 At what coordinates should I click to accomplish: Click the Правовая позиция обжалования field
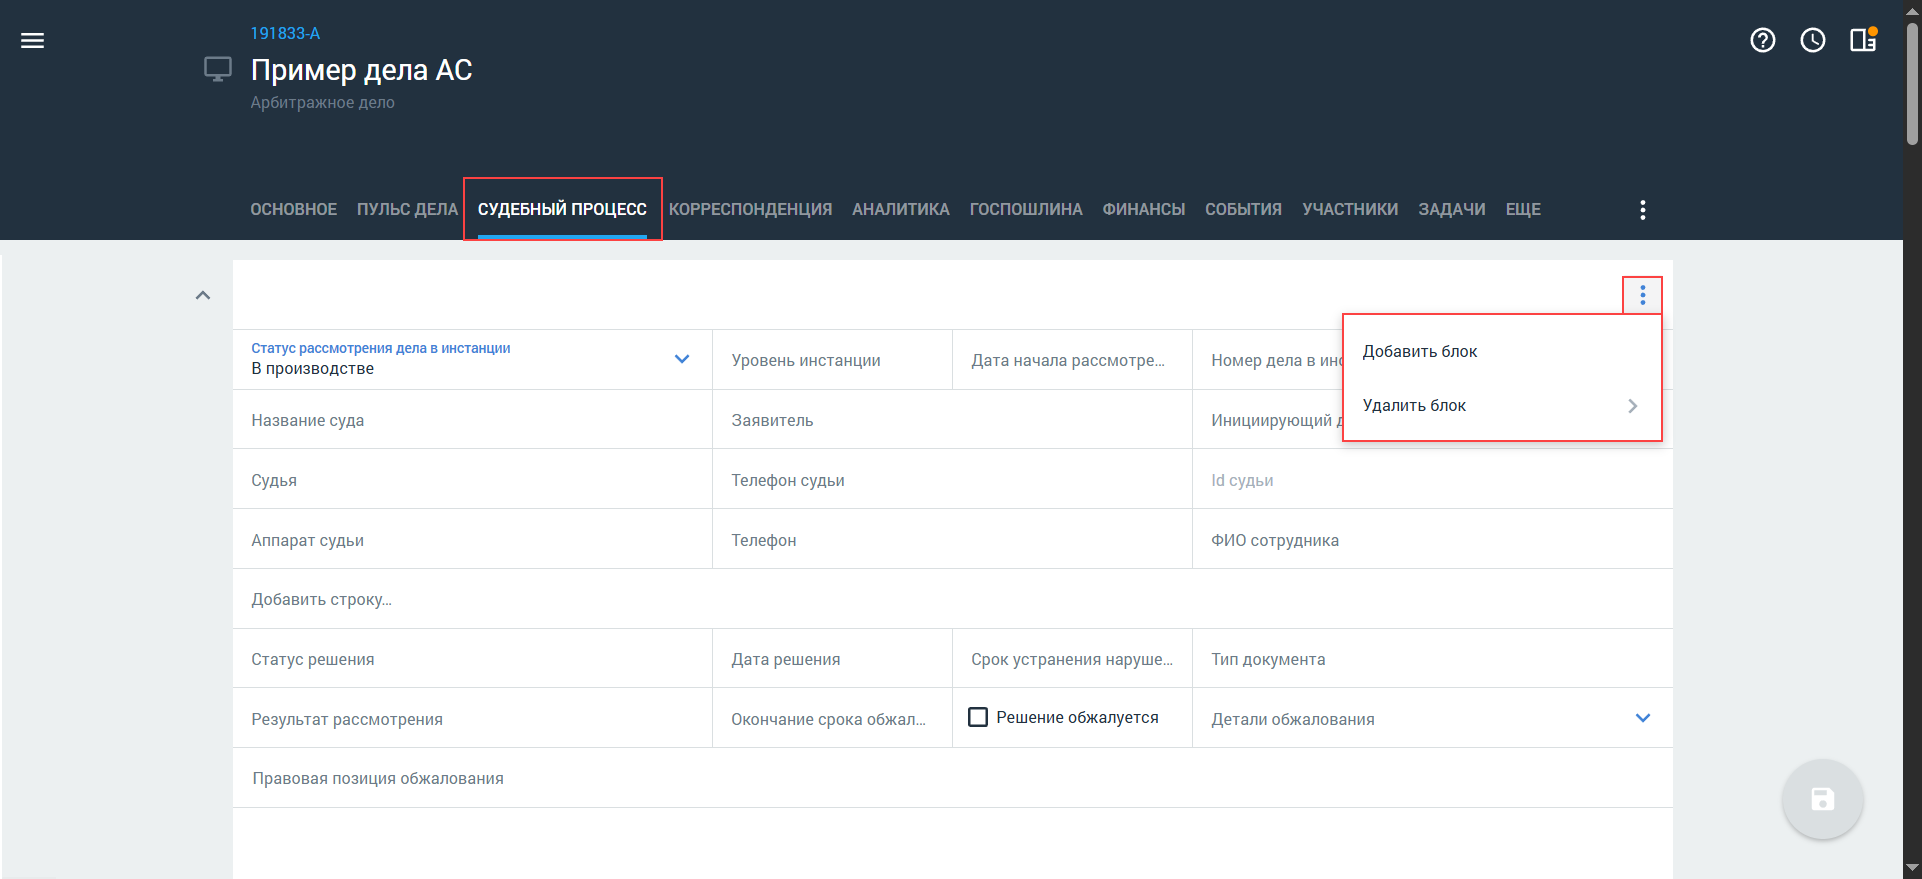click(x=952, y=778)
